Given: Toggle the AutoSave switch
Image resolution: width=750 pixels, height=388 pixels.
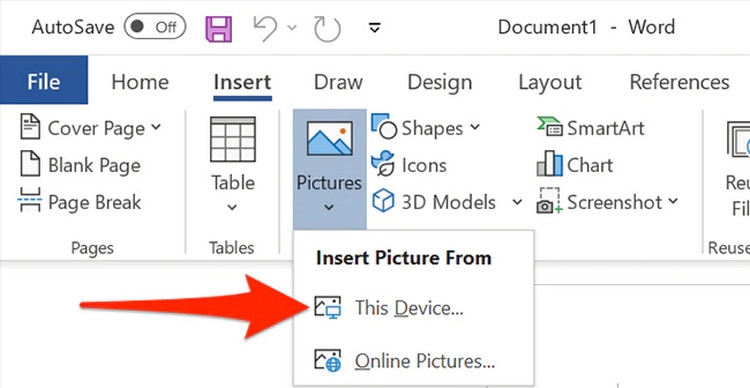Looking at the screenshot, I should (x=155, y=27).
